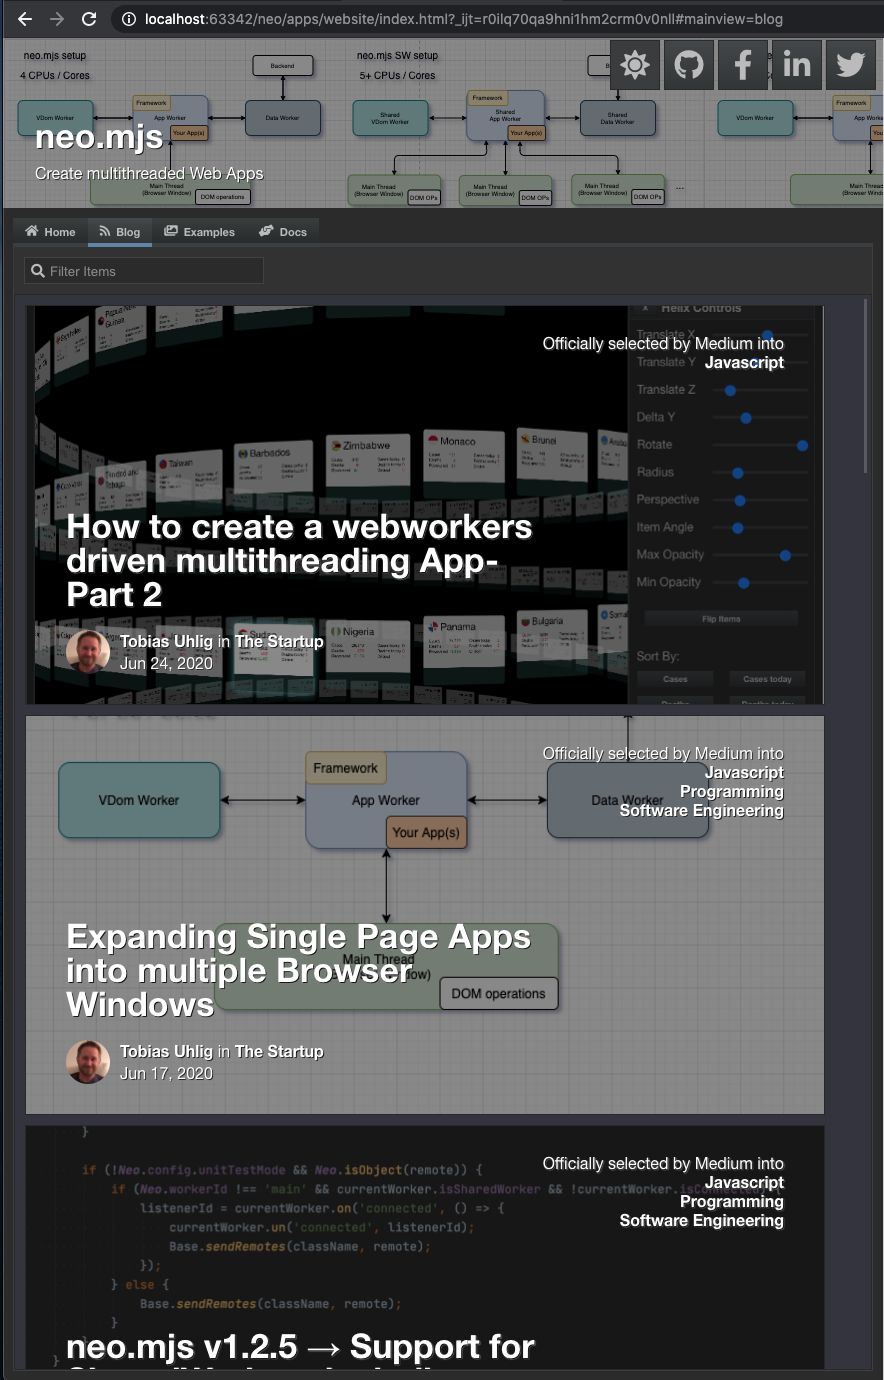Open the LinkedIn icon link
This screenshot has height=1380, width=884.
[797, 65]
